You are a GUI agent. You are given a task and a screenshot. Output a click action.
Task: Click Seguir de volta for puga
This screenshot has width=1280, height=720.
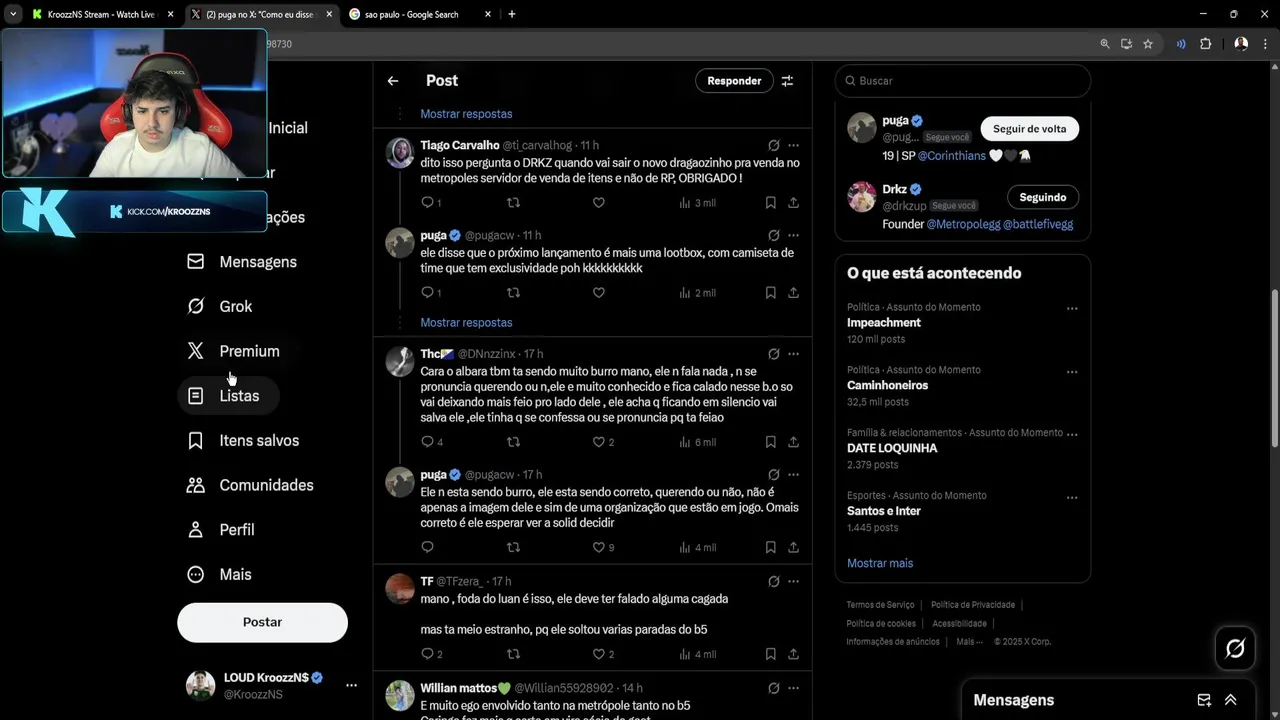tap(1029, 129)
